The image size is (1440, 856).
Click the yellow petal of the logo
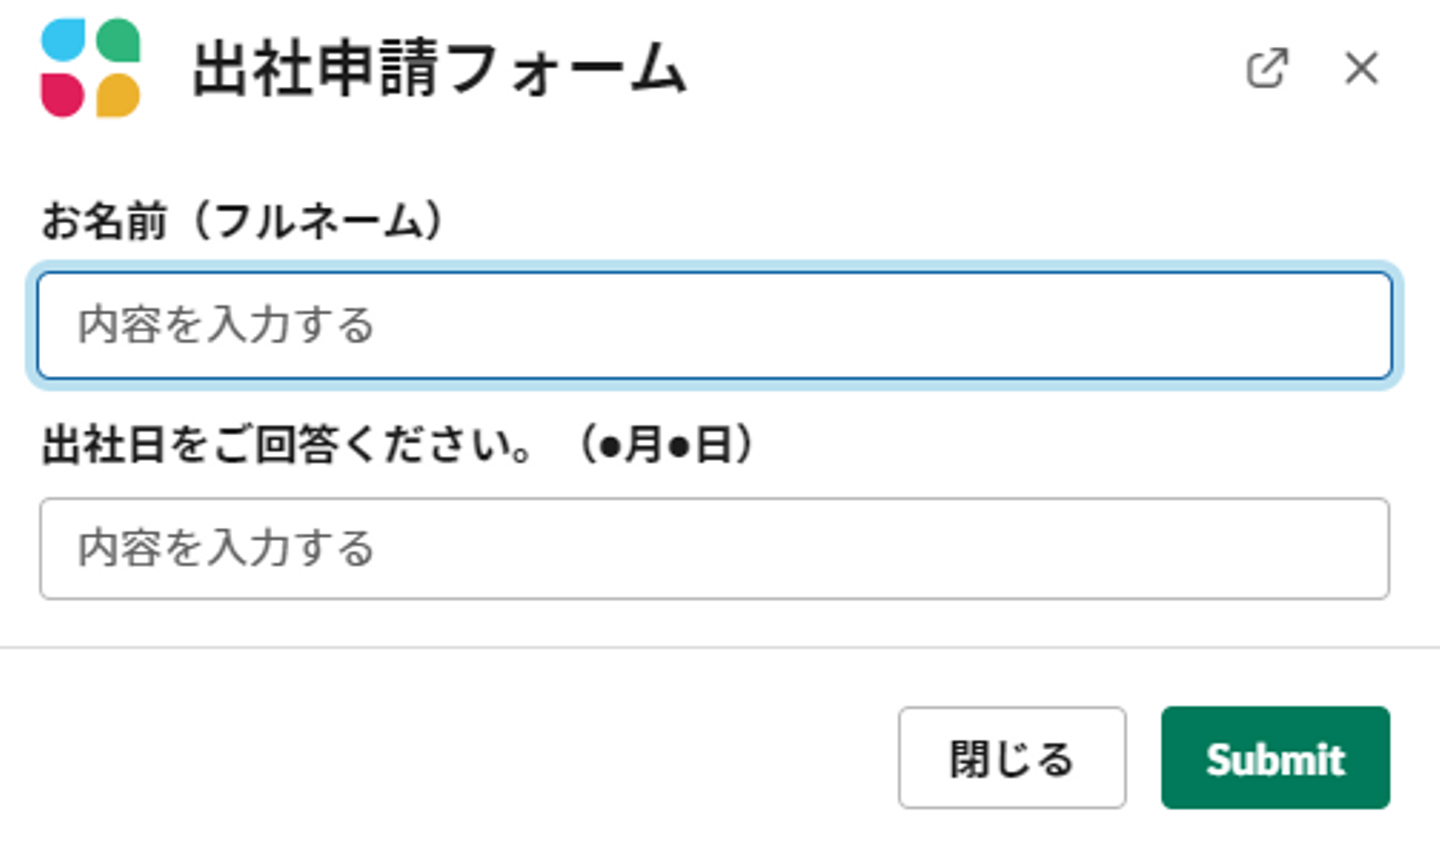point(118,95)
